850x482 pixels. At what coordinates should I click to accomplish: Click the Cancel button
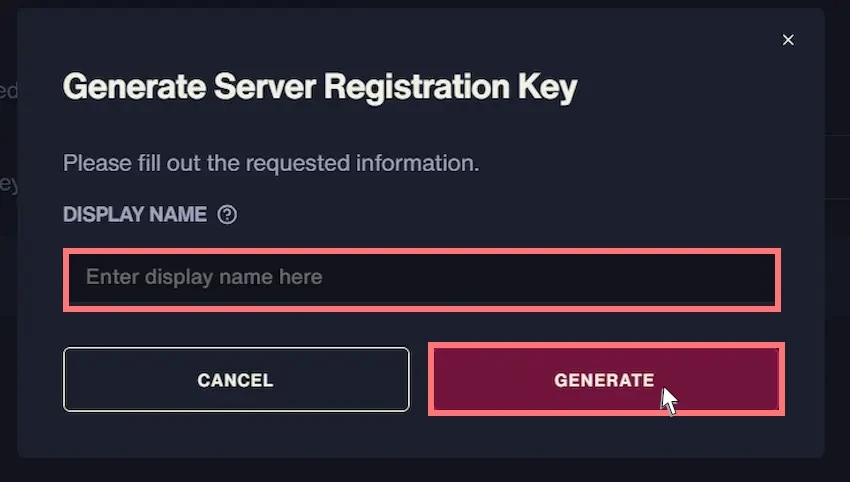click(236, 380)
